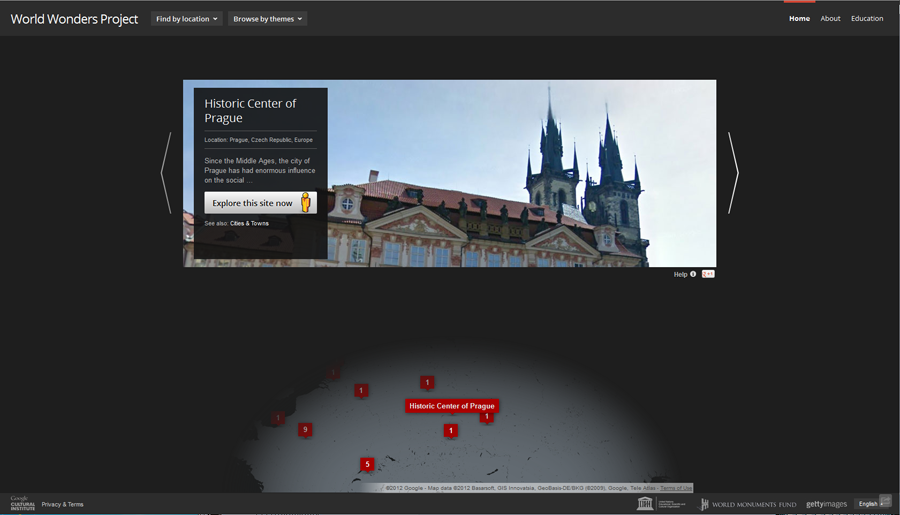The width and height of the screenshot is (900, 515).
Task: Open Privacy & Terms in the footer
Action: [63, 504]
